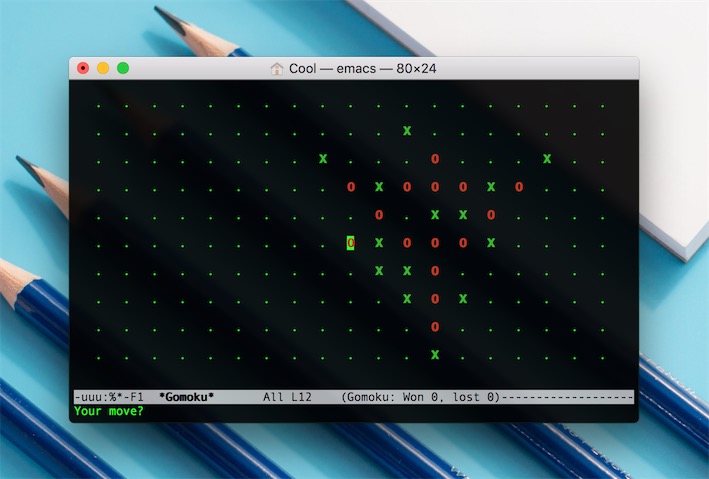The width and height of the screenshot is (709, 479).
Task: Click the highest O piece on the board
Action: tap(435, 159)
